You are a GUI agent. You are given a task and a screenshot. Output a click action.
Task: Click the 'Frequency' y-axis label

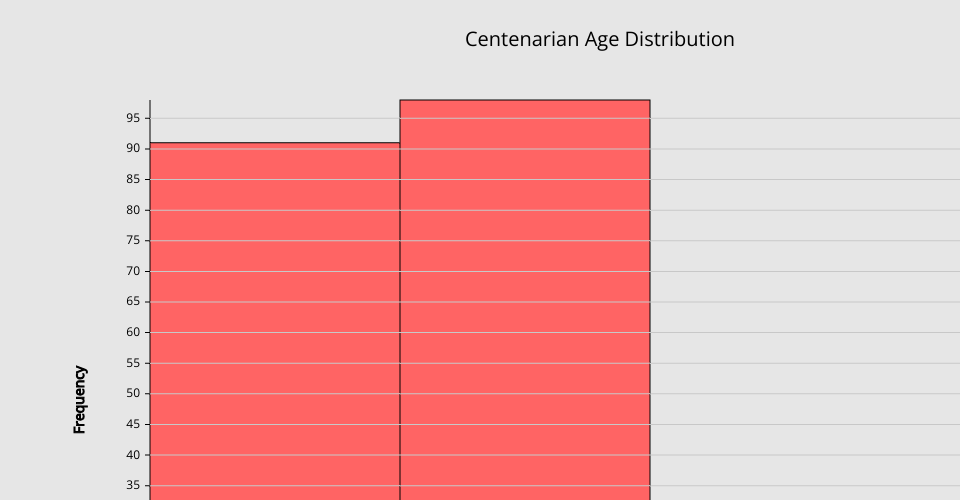pyautogui.click(x=80, y=399)
